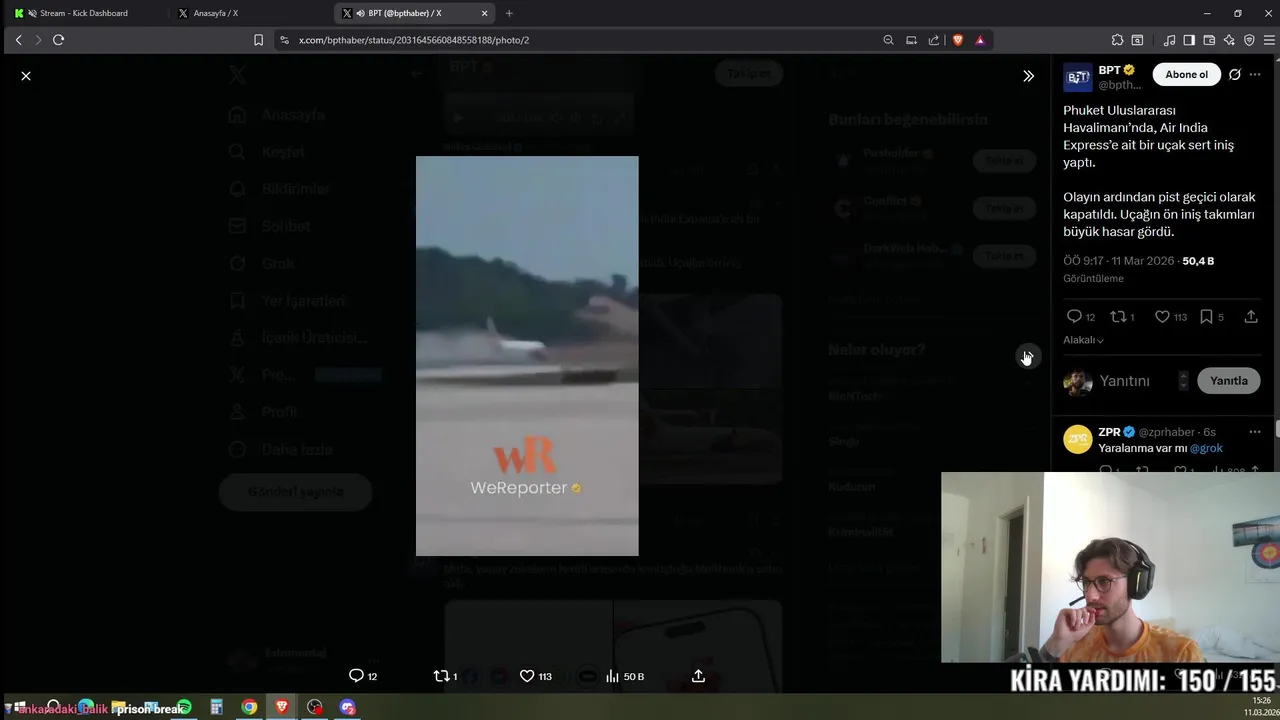Open the BPT post's three-dot more menu
The width and height of the screenshot is (1280, 720).
[x=1255, y=74]
